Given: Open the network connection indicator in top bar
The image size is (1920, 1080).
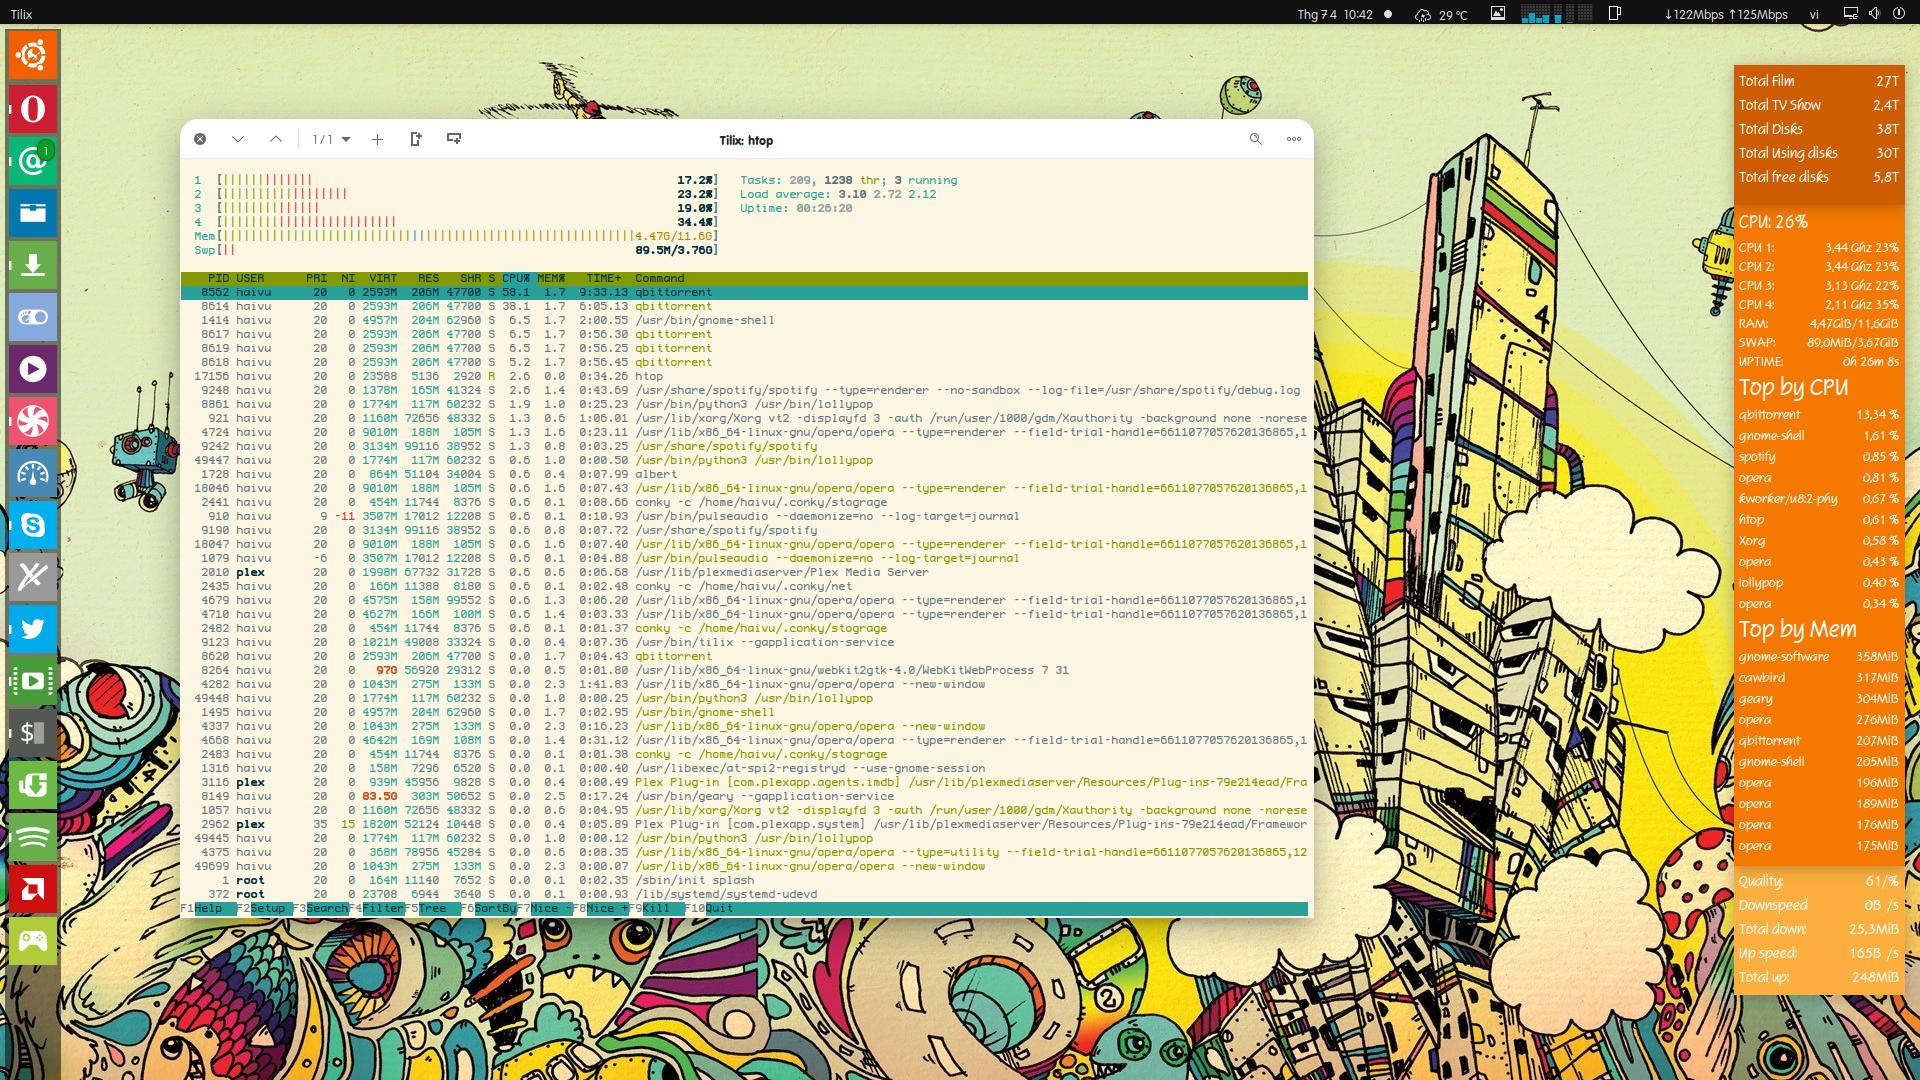Looking at the screenshot, I should coord(1850,14).
